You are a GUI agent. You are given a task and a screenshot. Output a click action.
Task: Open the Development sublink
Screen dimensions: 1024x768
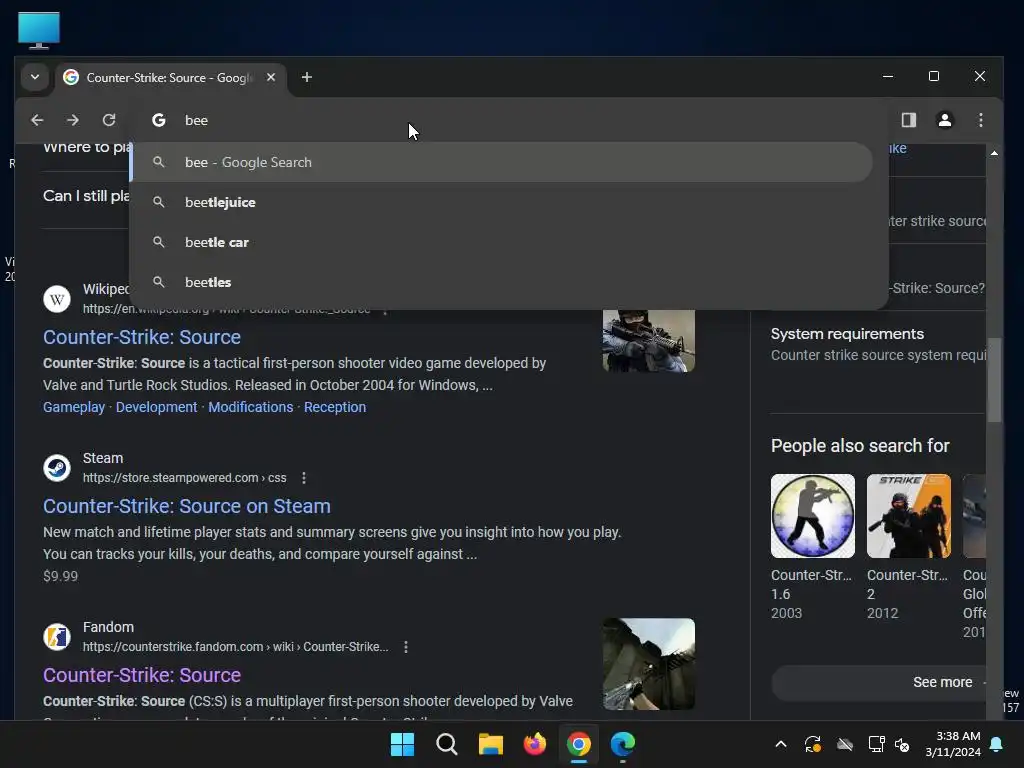[x=157, y=407]
